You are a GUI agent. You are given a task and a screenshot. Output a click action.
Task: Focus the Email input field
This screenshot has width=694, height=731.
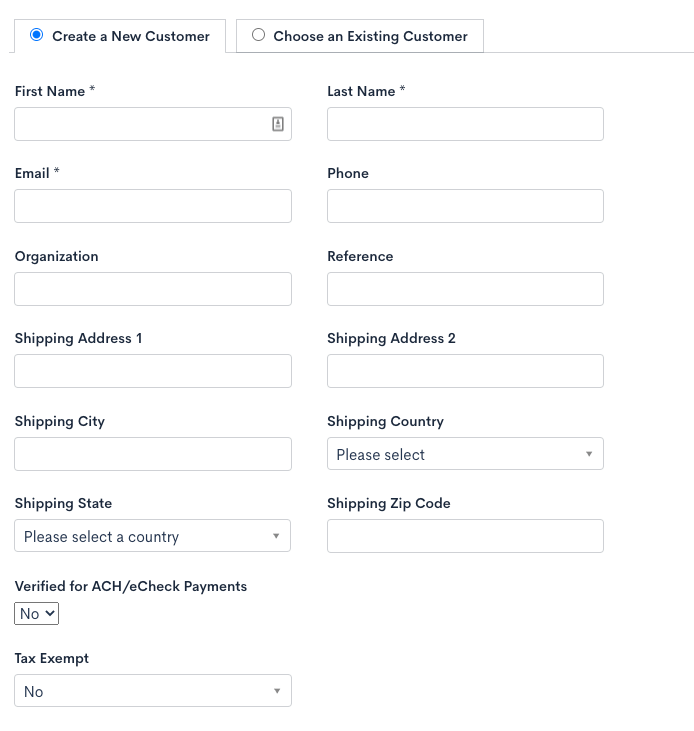click(152, 206)
